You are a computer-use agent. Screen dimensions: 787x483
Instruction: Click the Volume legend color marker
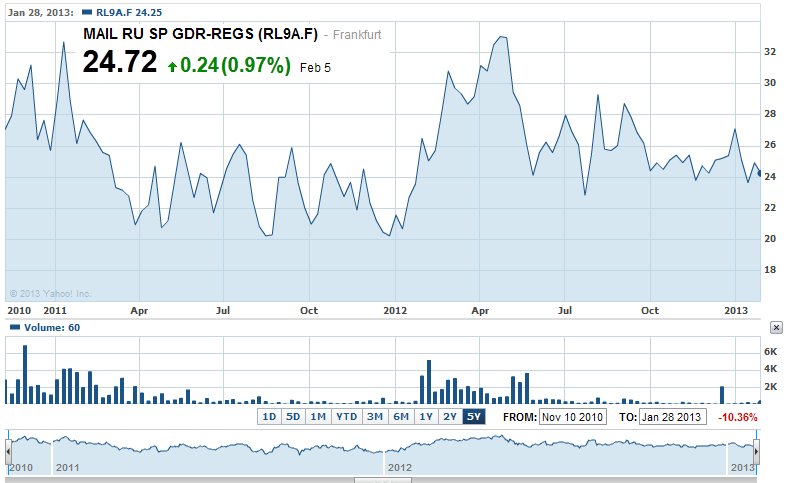(15, 327)
